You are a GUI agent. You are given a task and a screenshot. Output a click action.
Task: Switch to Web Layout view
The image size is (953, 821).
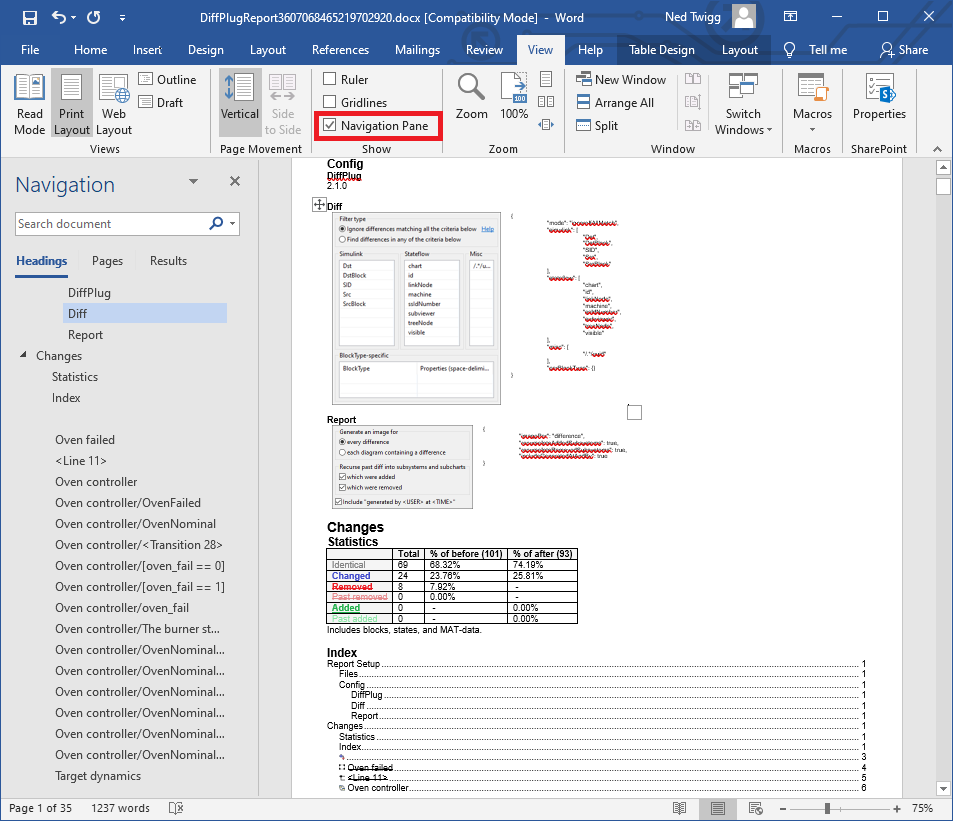[x=114, y=105]
